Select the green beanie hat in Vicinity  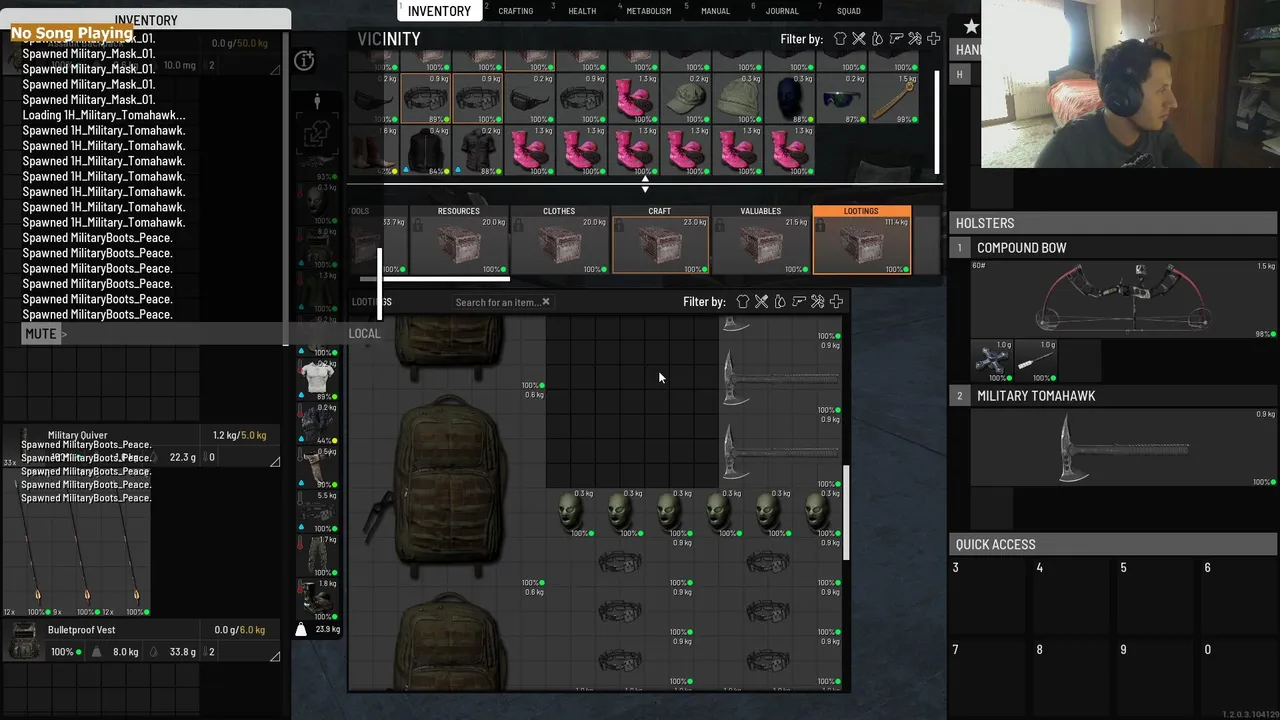[x=738, y=99]
